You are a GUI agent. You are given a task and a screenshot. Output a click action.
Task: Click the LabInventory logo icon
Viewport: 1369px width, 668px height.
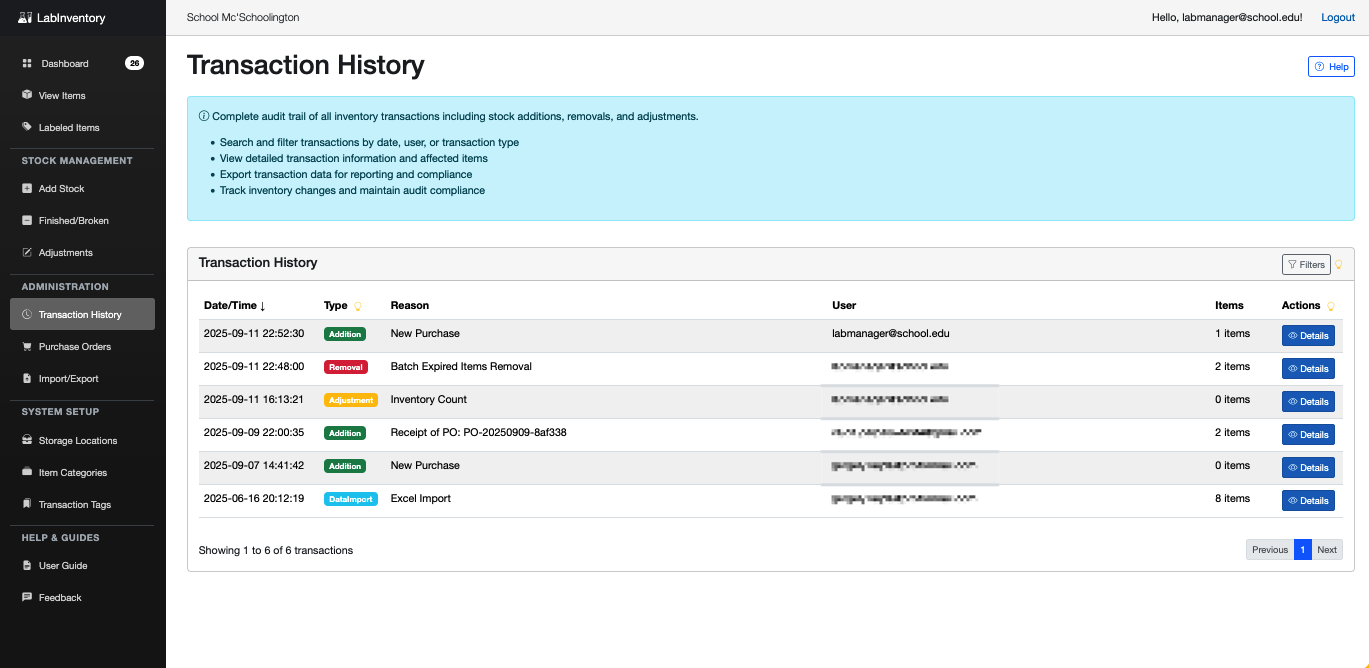click(x=26, y=18)
